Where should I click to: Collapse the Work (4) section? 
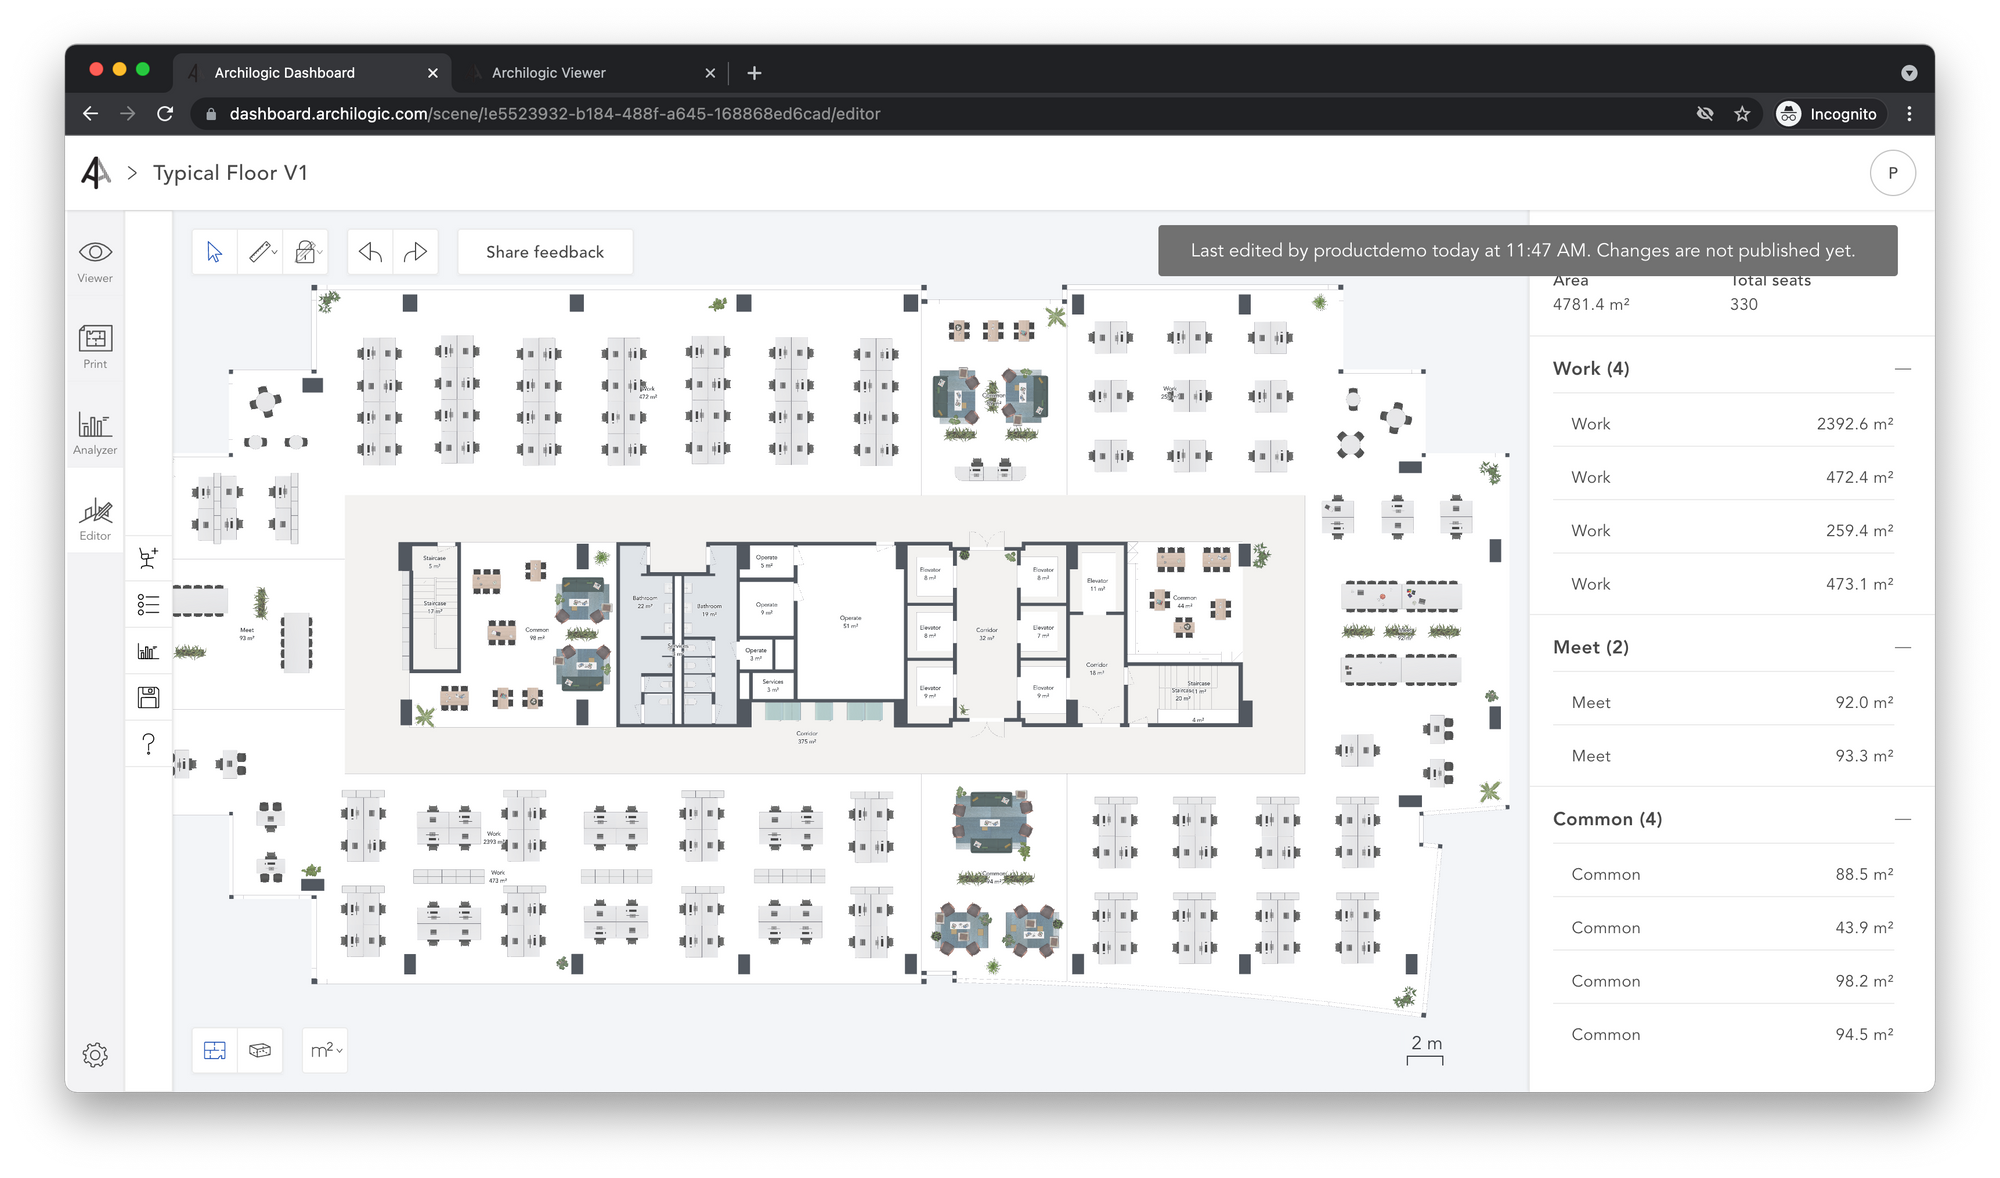click(1902, 369)
